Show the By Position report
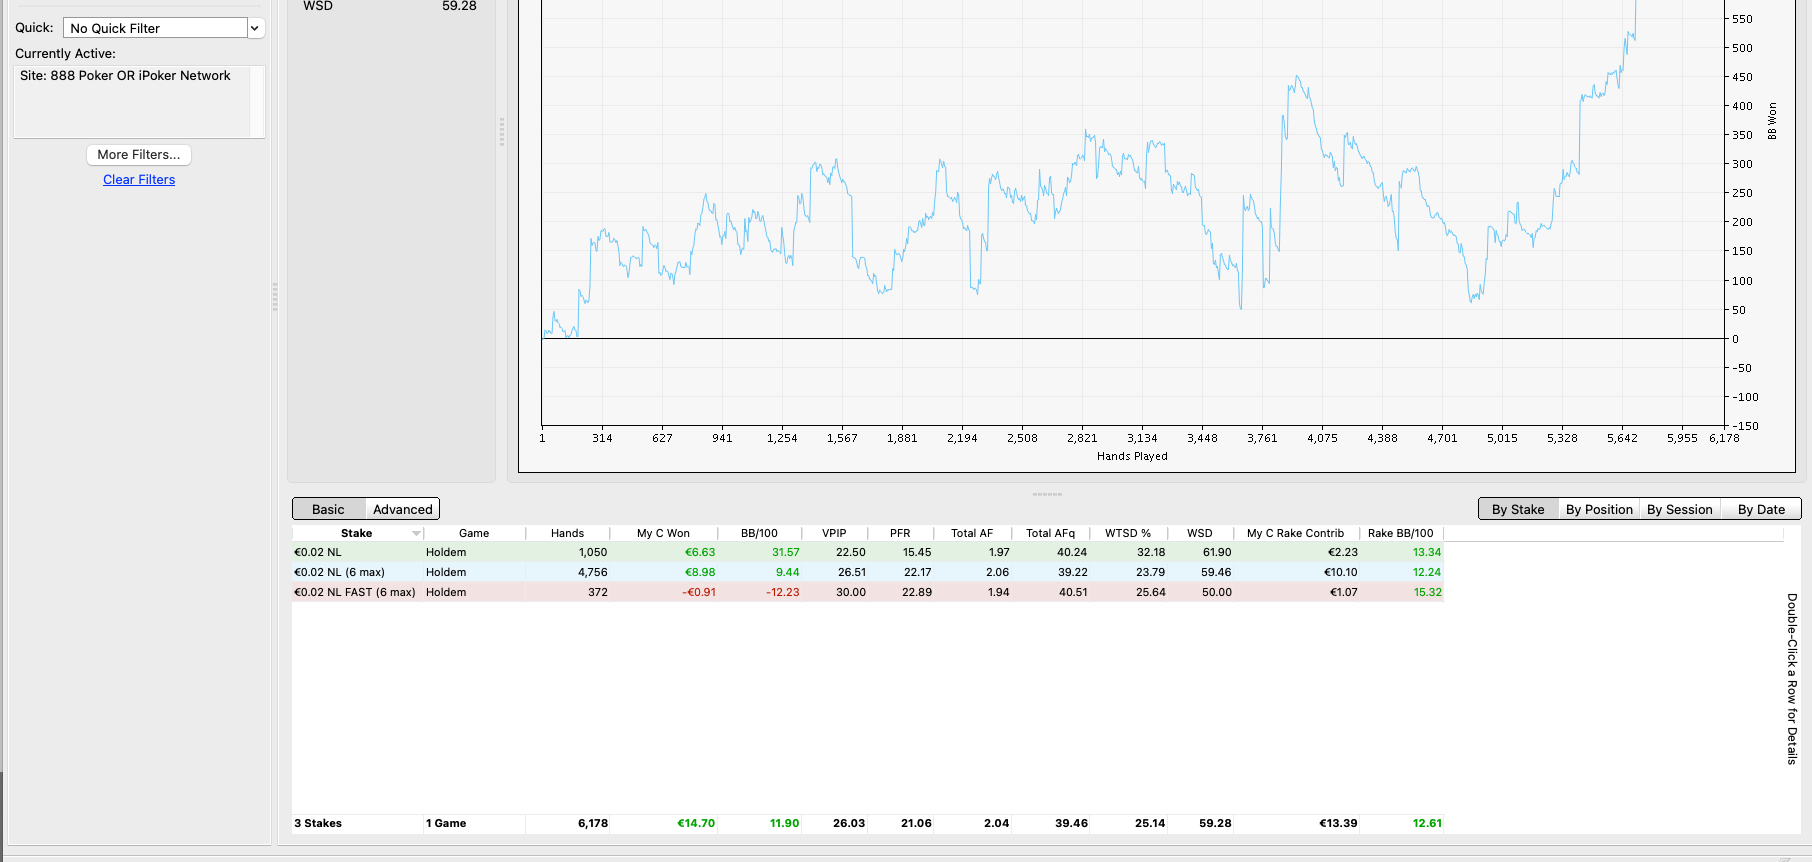Image resolution: width=1812 pixels, height=862 pixels. click(1599, 509)
